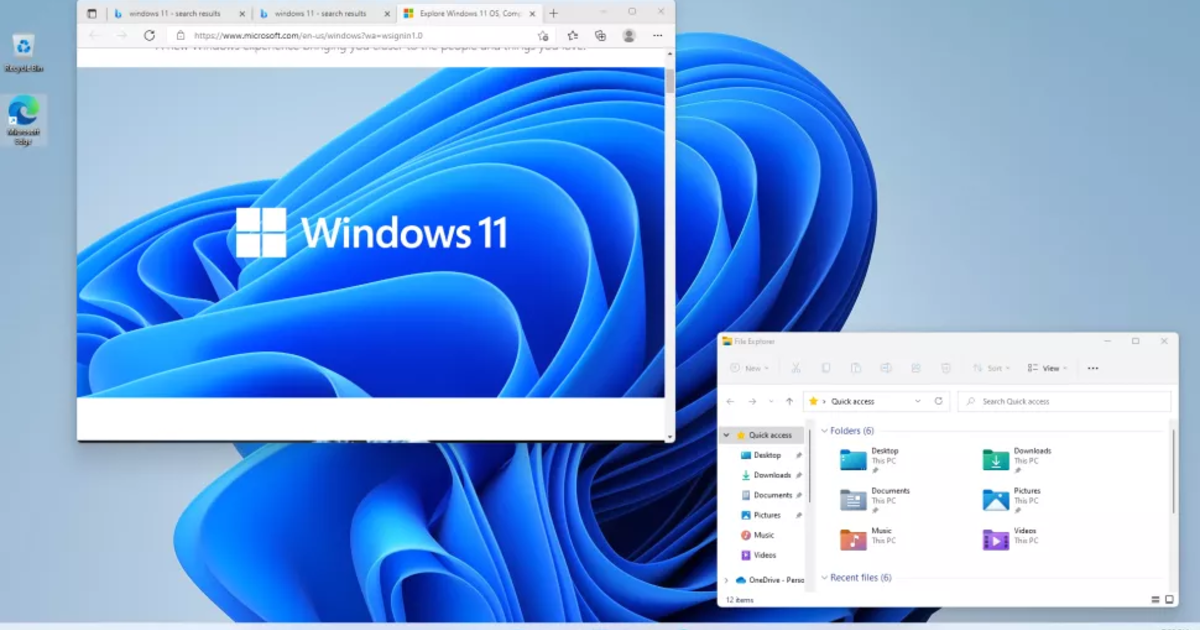Open Edge tab actions menu icon
This screenshot has height=630, width=1200.
point(92,14)
